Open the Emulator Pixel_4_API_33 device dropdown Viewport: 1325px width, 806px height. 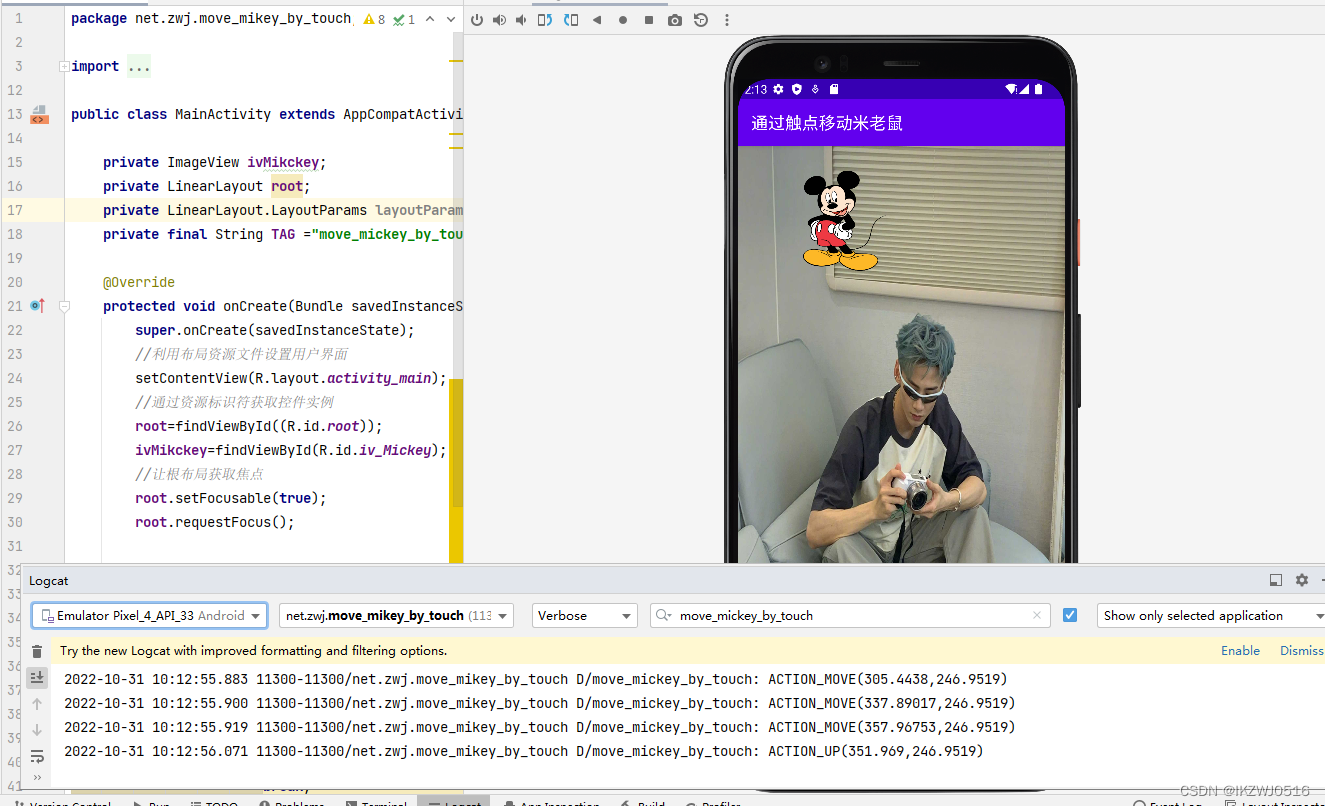pyautogui.click(x=150, y=616)
